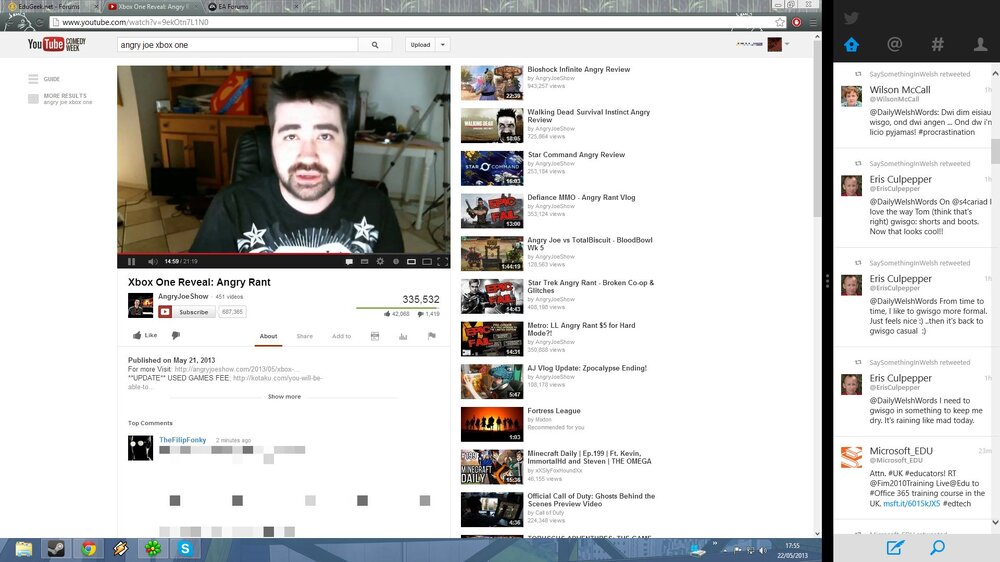Screen dimensions: 1000x562
Task: Open Twitter profile person icon
Action: 980,44
